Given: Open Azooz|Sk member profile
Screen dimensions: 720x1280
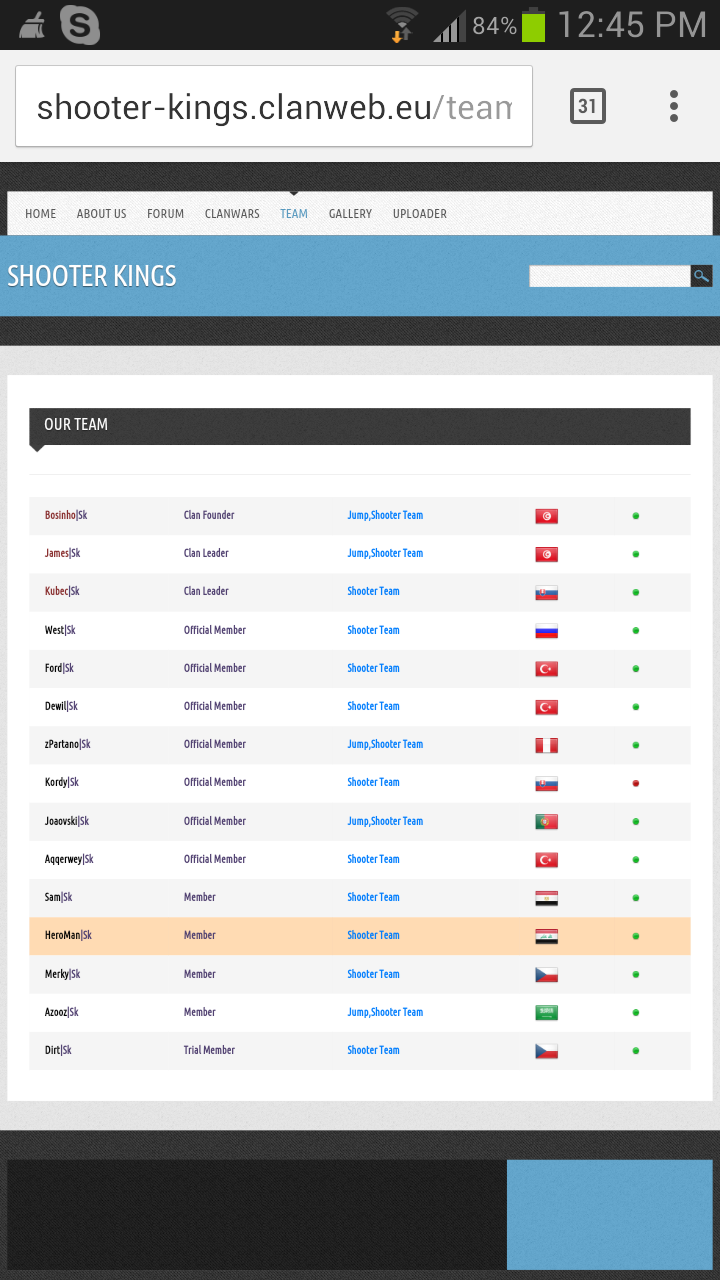Looking at the screenshot, I should tap(62, 1012).
